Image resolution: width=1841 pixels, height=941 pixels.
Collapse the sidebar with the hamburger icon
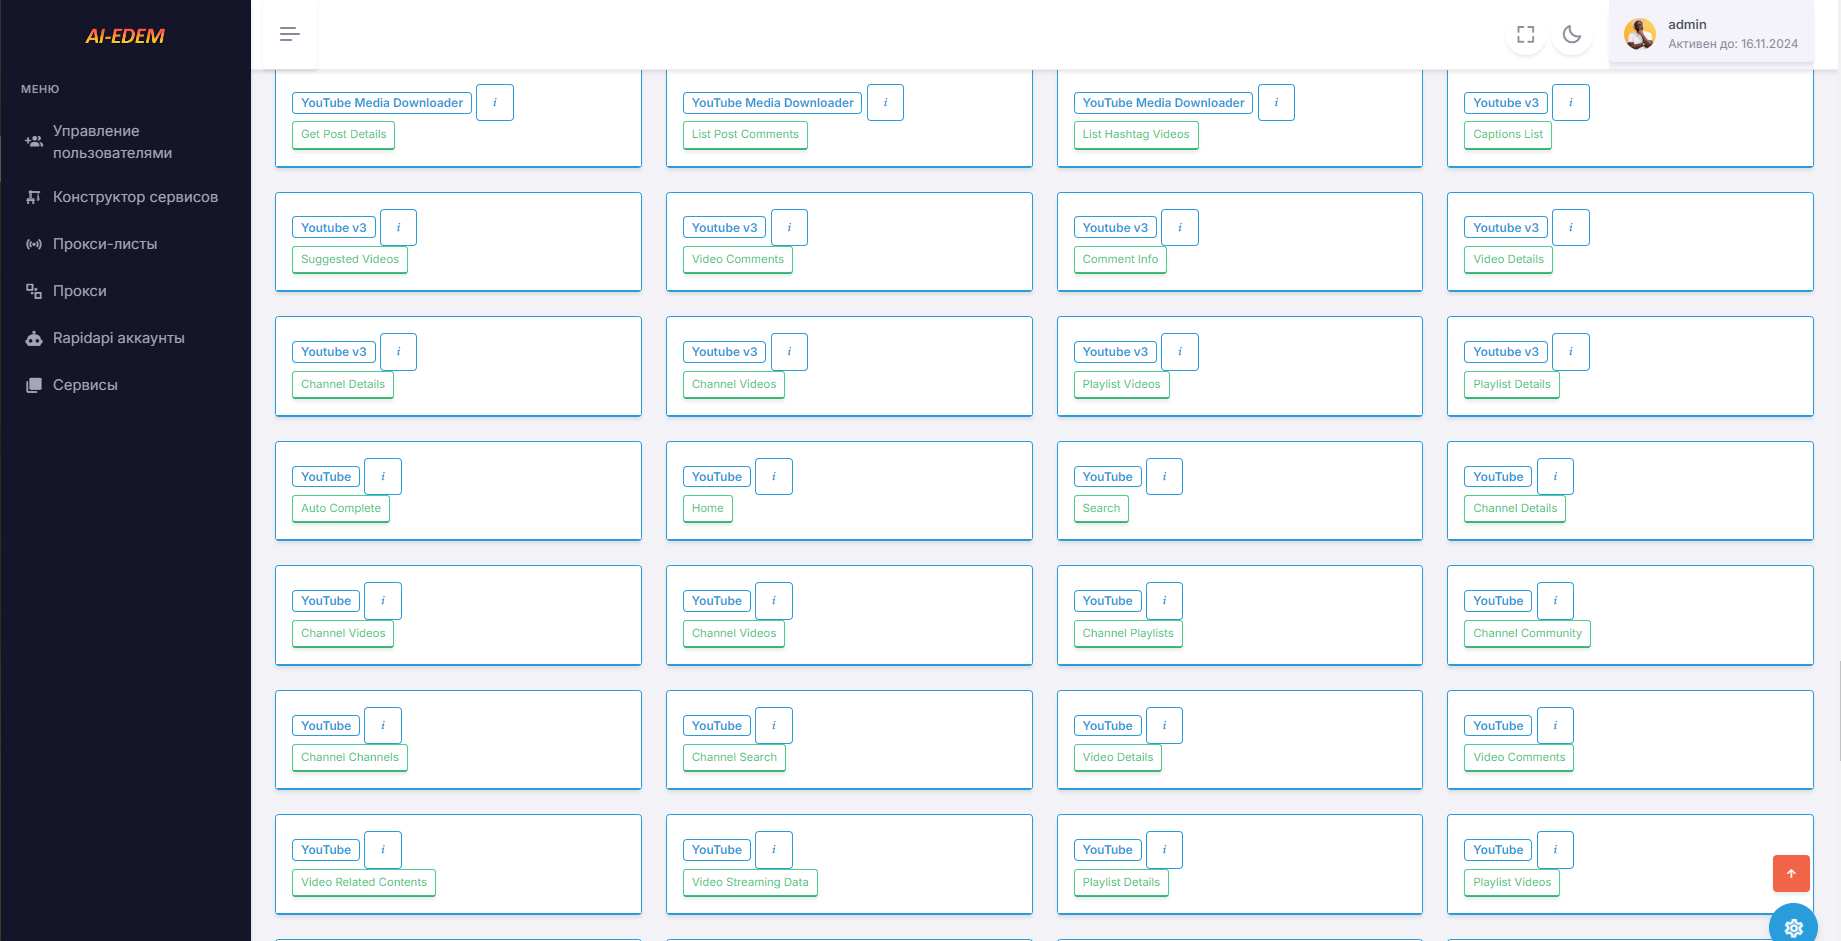coord(290,34)
